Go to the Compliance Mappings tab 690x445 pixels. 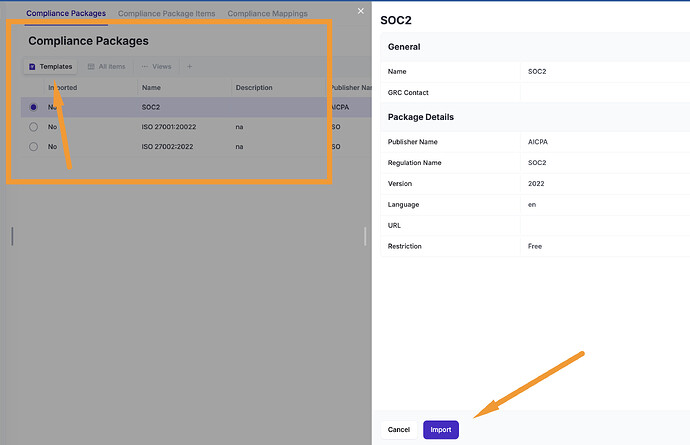pyautogui.click(x=267, y=13)
